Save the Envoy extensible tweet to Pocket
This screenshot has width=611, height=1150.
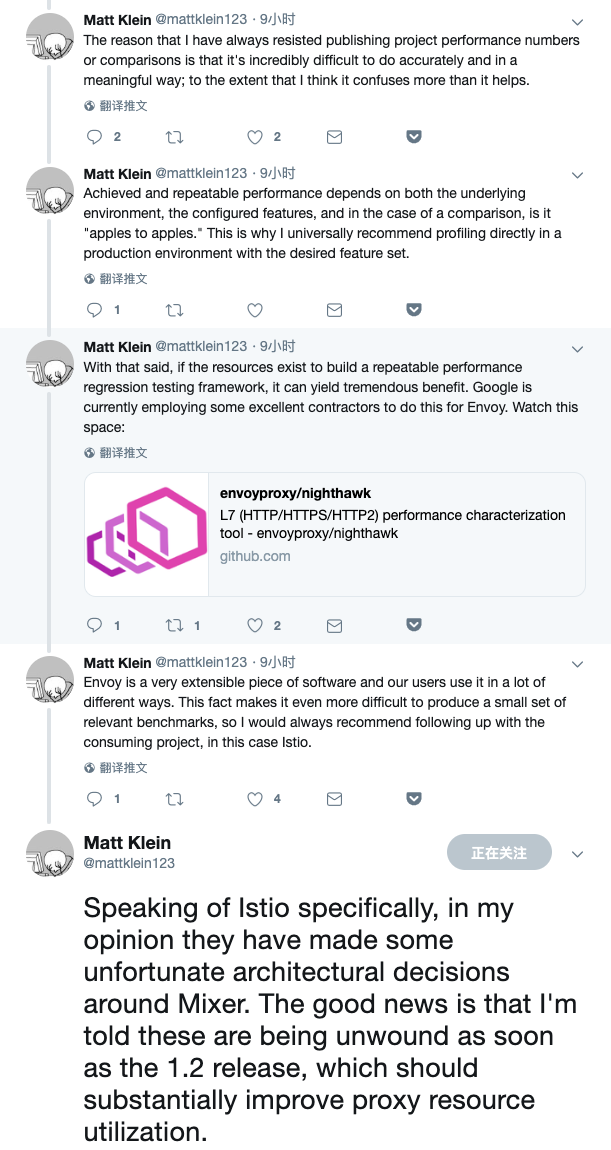413,799
